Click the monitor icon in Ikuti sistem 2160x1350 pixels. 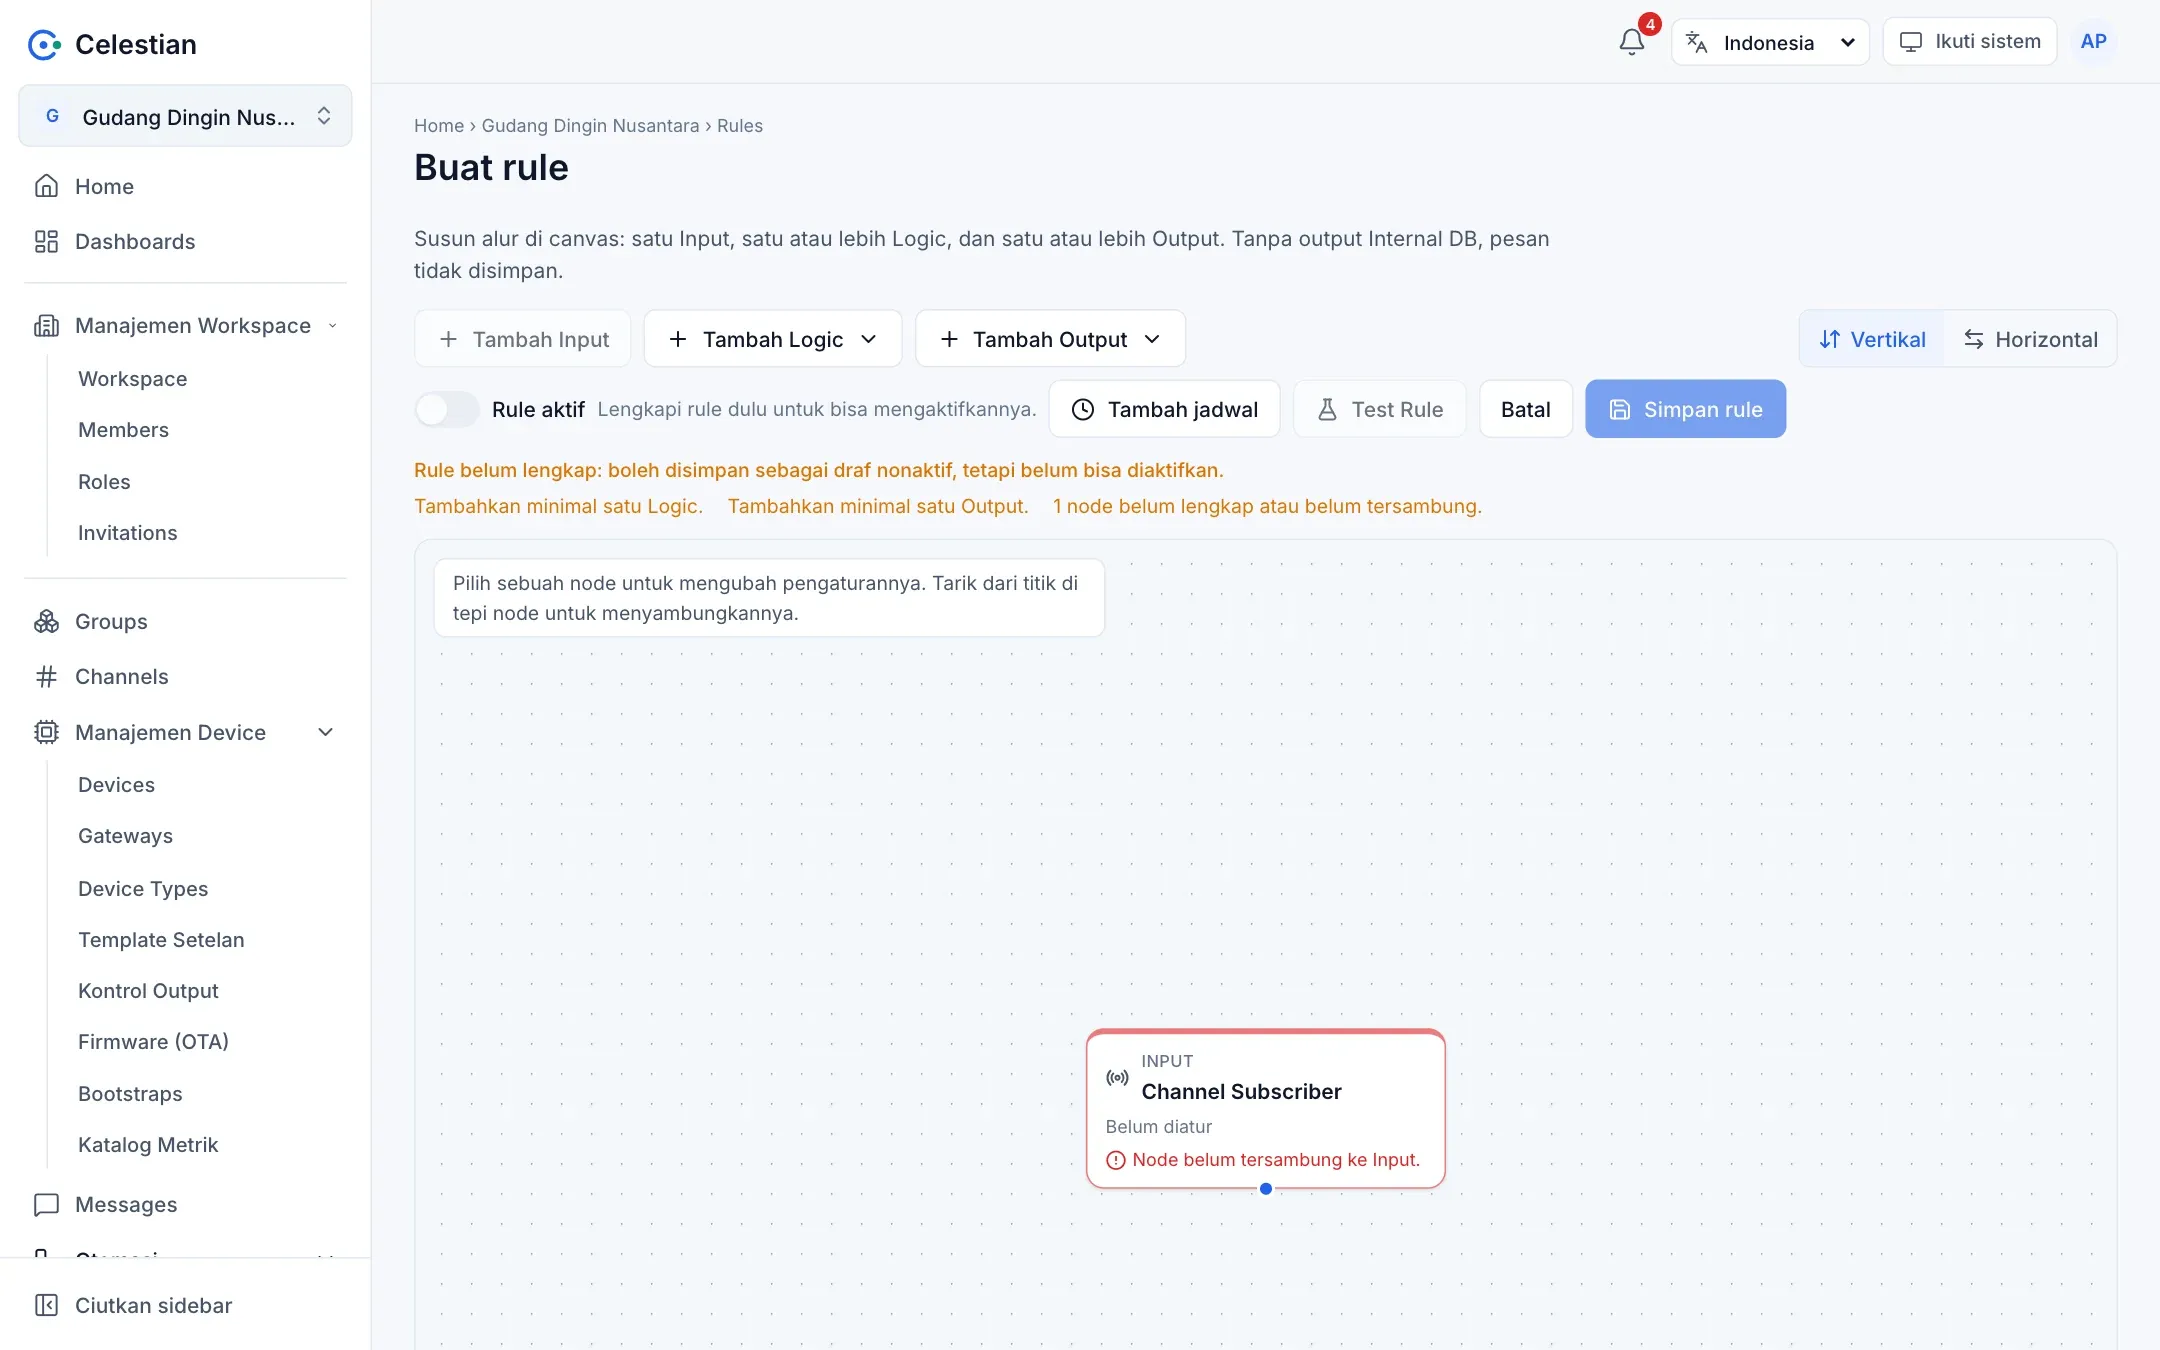[x=1911, y=42]
